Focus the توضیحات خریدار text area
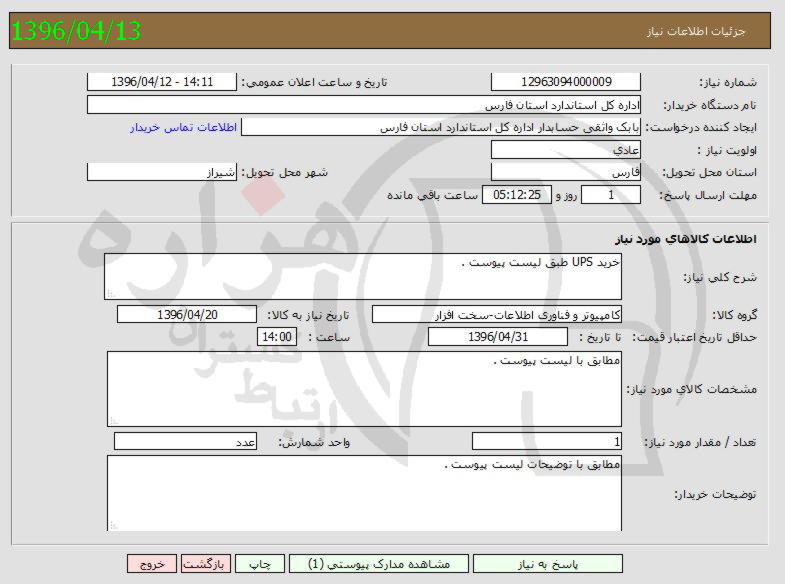The image size is (785, 584). [363, 494]
